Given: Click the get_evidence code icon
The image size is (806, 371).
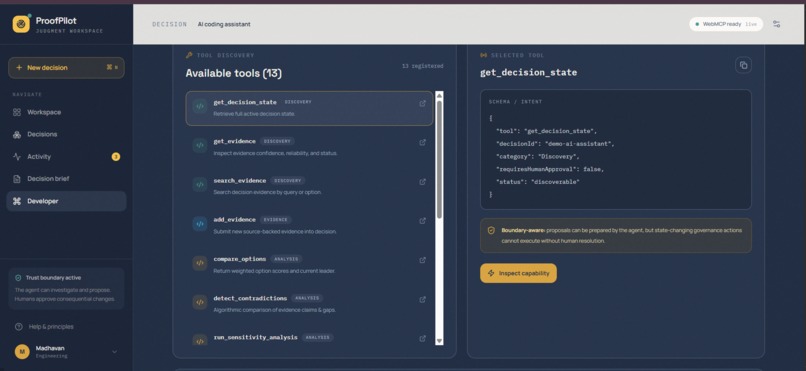Looking at the screenshot, I should click(200, 145).
